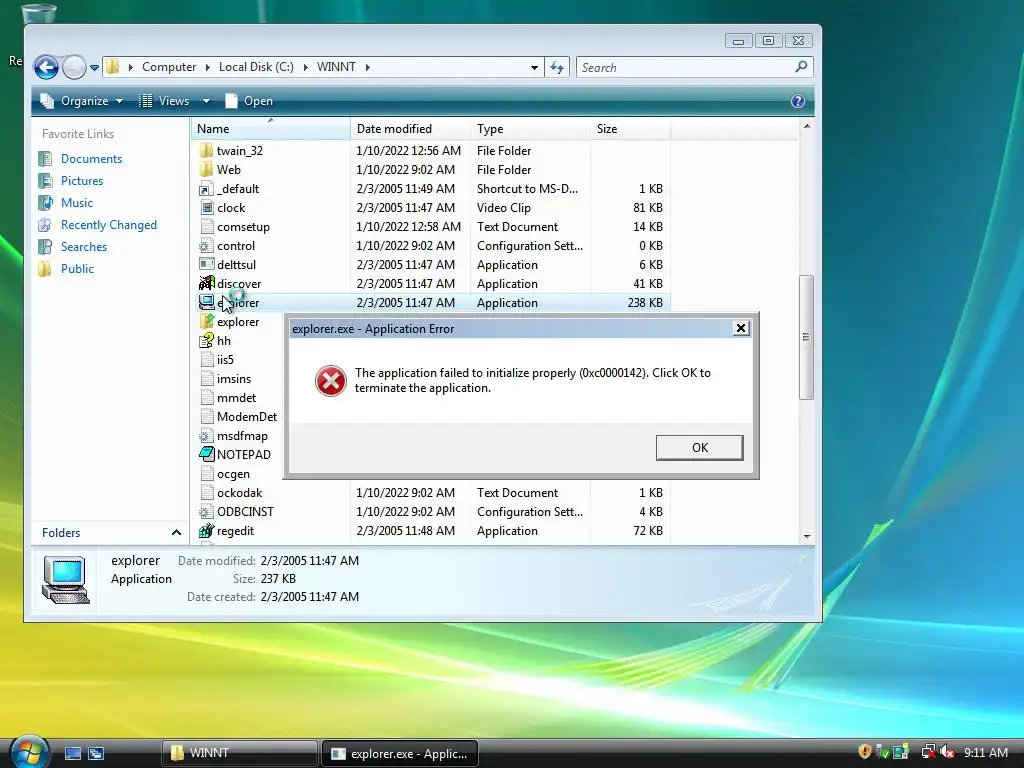Sort by Date modified column header

coord(410,129)
